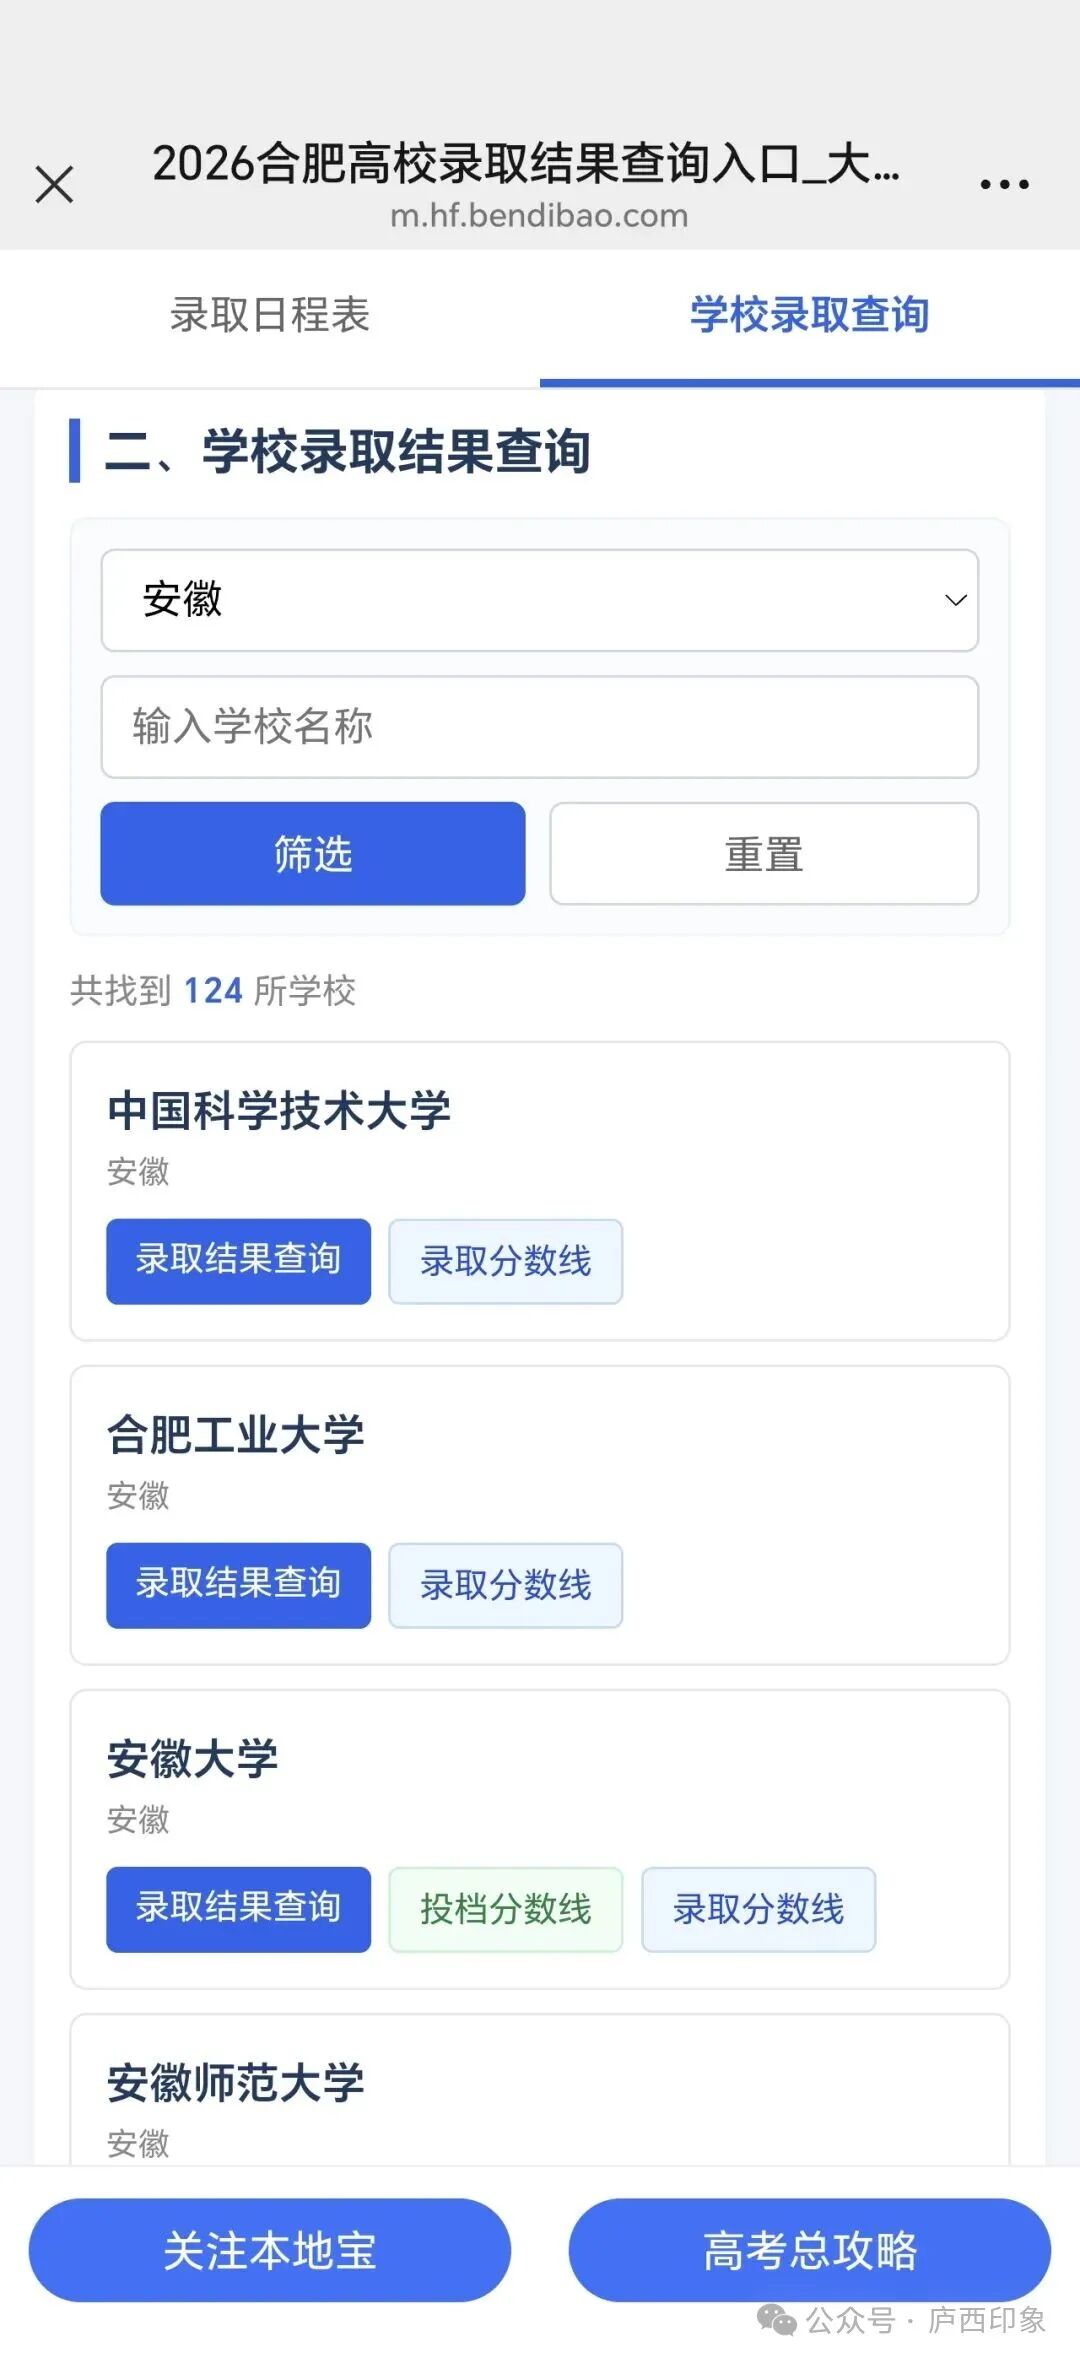This screenshot has height=2363, width=1080.
Task: View 录取分数线 for 合肥工业大学
Action: (x=506, y=1585)
